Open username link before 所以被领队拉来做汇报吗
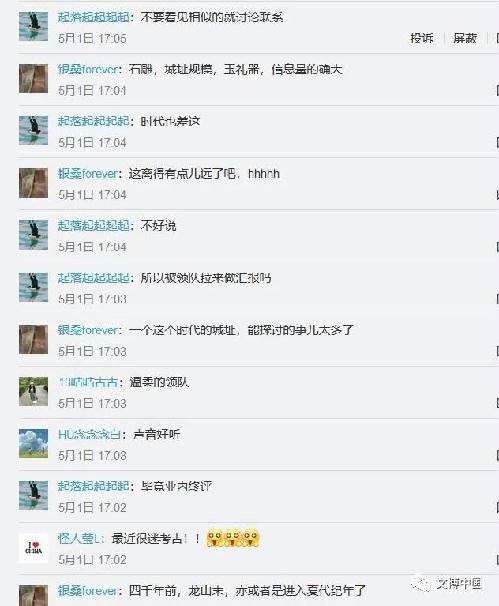The width and height of the screenshot is (499, 606). pos(94,277)
